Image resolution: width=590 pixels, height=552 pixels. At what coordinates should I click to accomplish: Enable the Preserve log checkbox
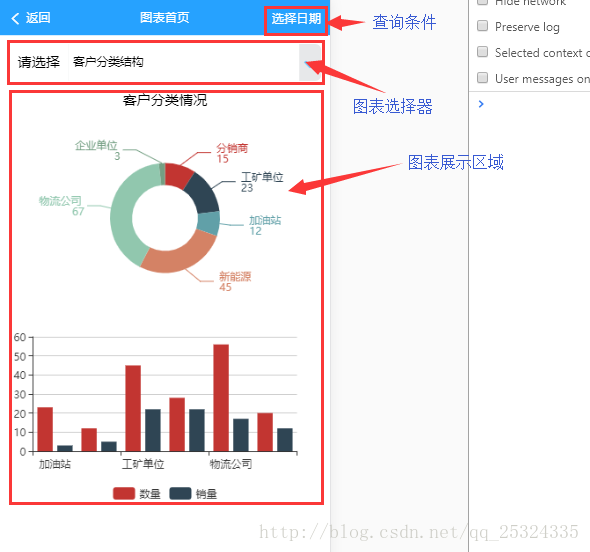[x=482, y=26]
